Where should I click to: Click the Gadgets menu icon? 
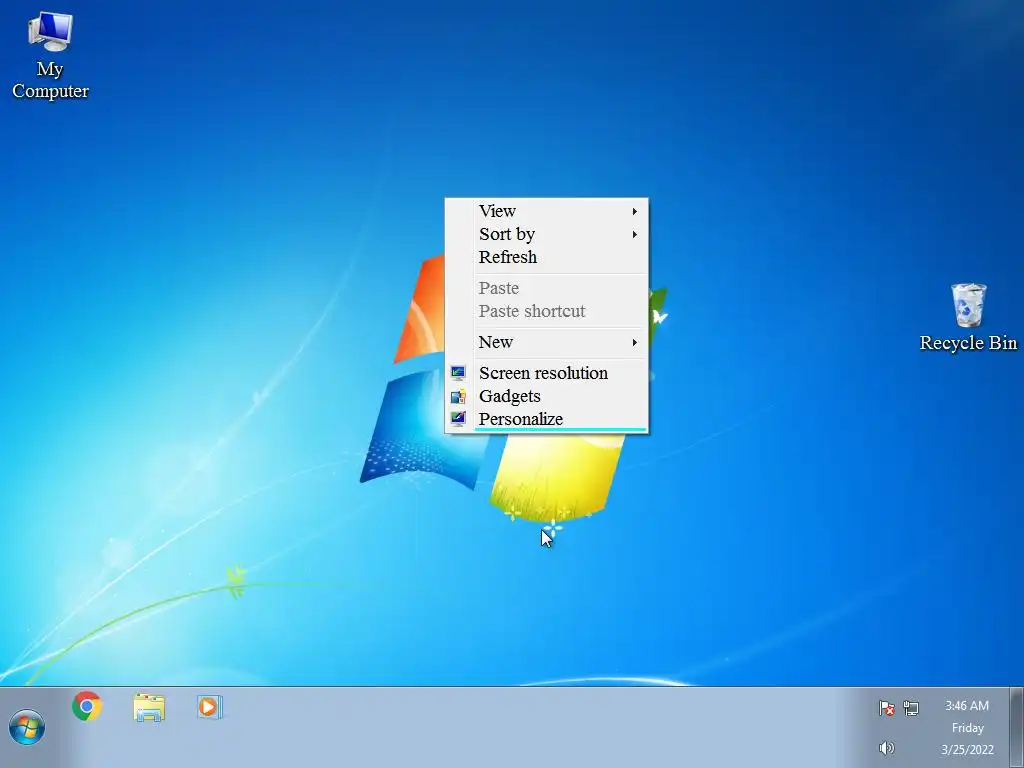point(458,396)
